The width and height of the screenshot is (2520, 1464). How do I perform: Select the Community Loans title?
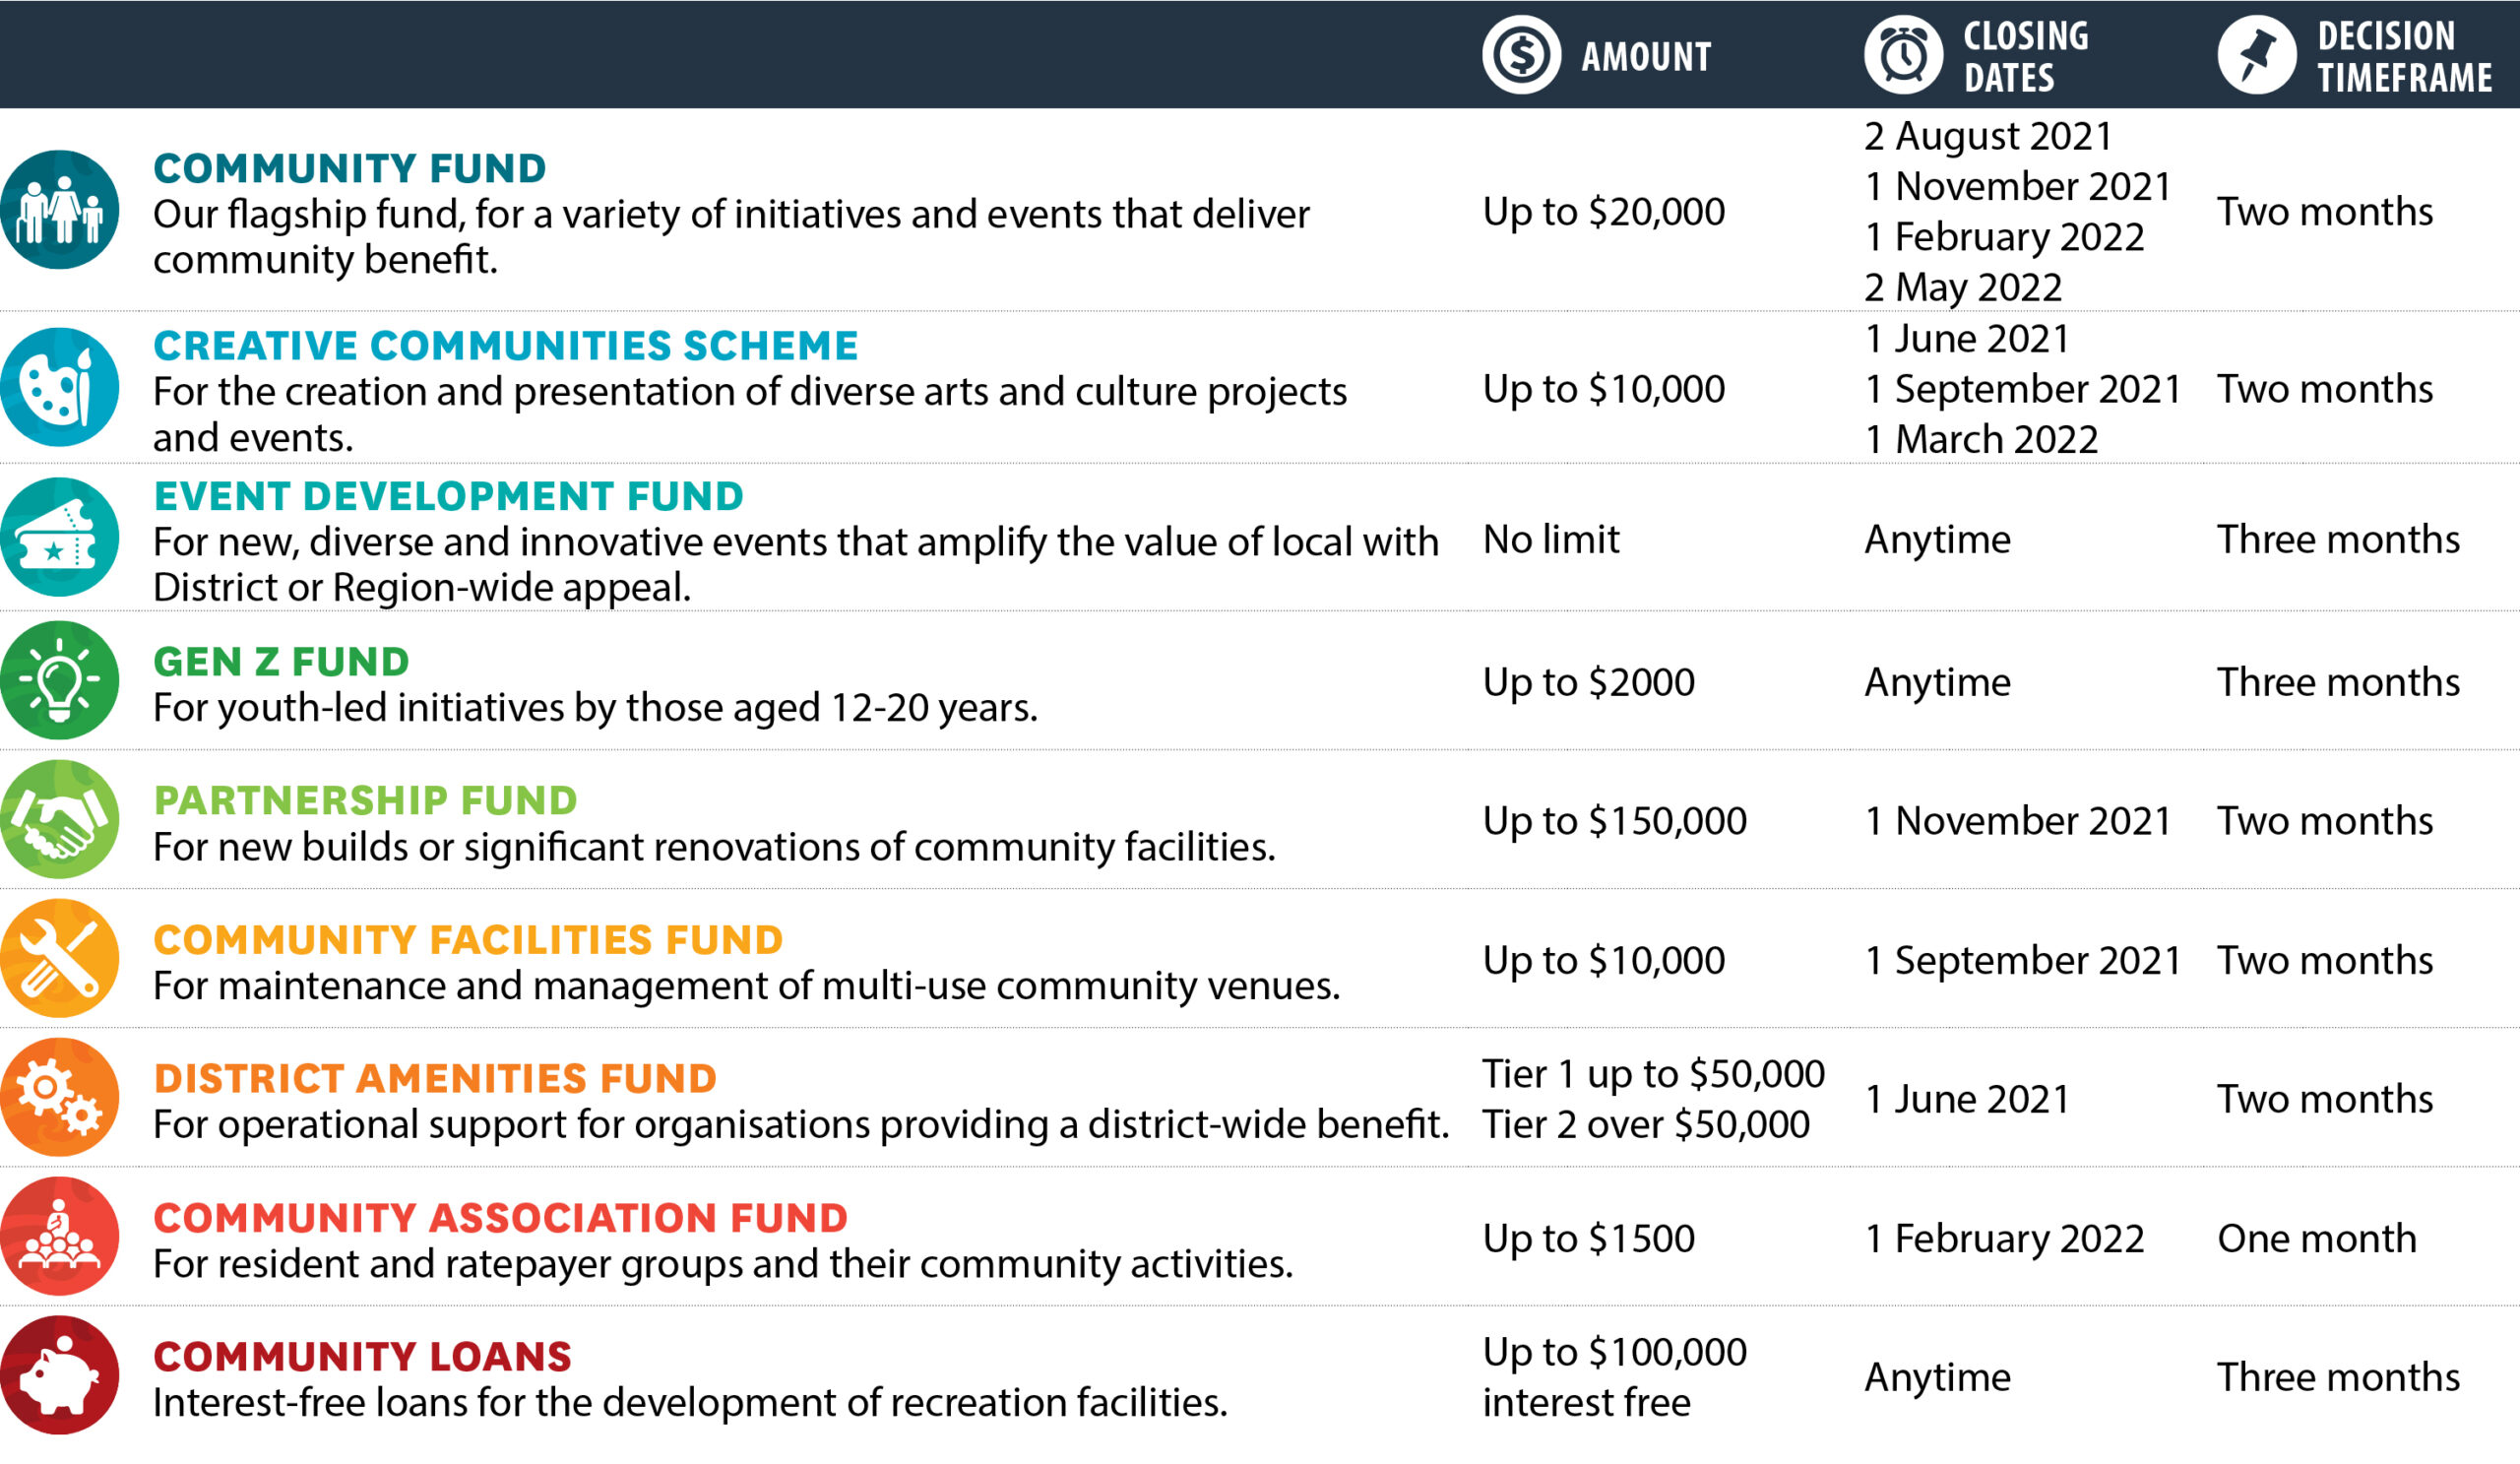pyautogui.click(x=362, y=1356)
